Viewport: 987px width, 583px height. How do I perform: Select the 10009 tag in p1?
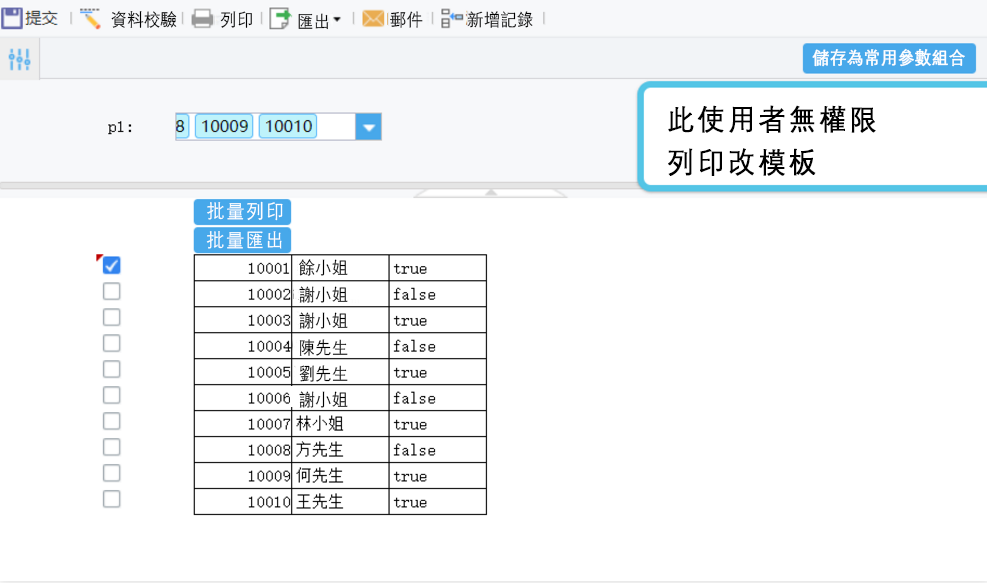(224, 127)
